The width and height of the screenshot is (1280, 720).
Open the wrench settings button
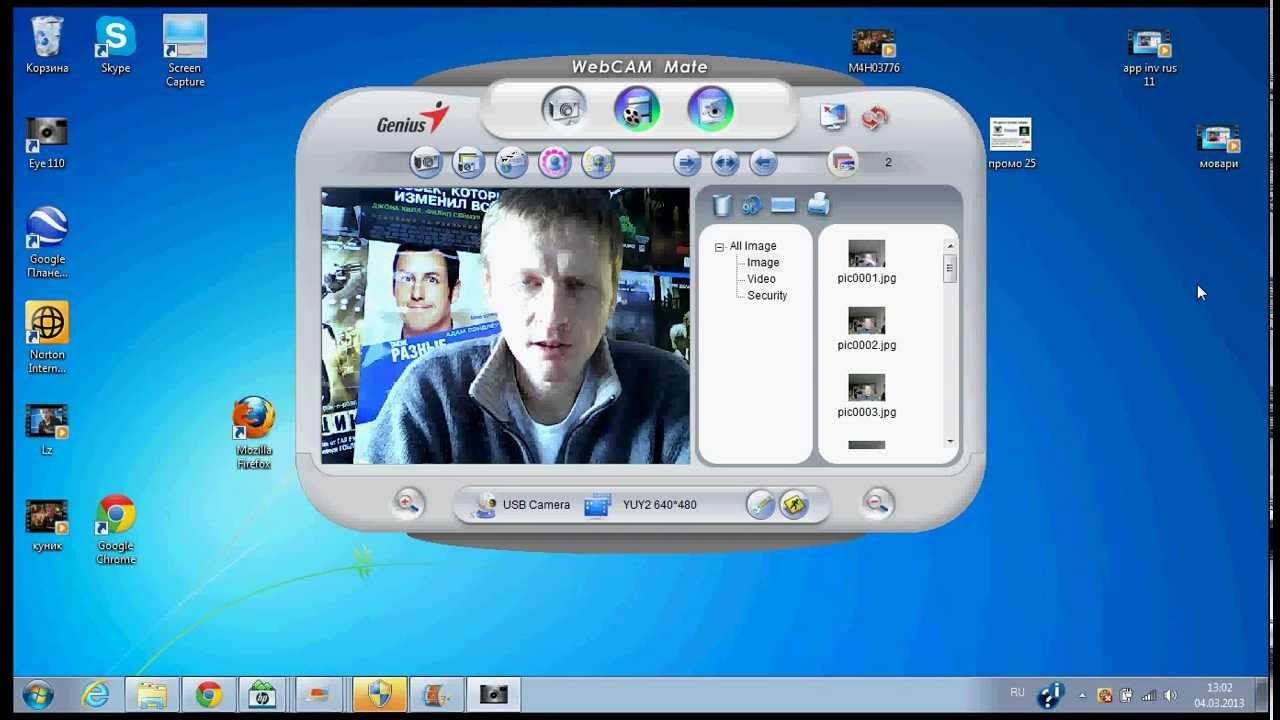(761, 504)
